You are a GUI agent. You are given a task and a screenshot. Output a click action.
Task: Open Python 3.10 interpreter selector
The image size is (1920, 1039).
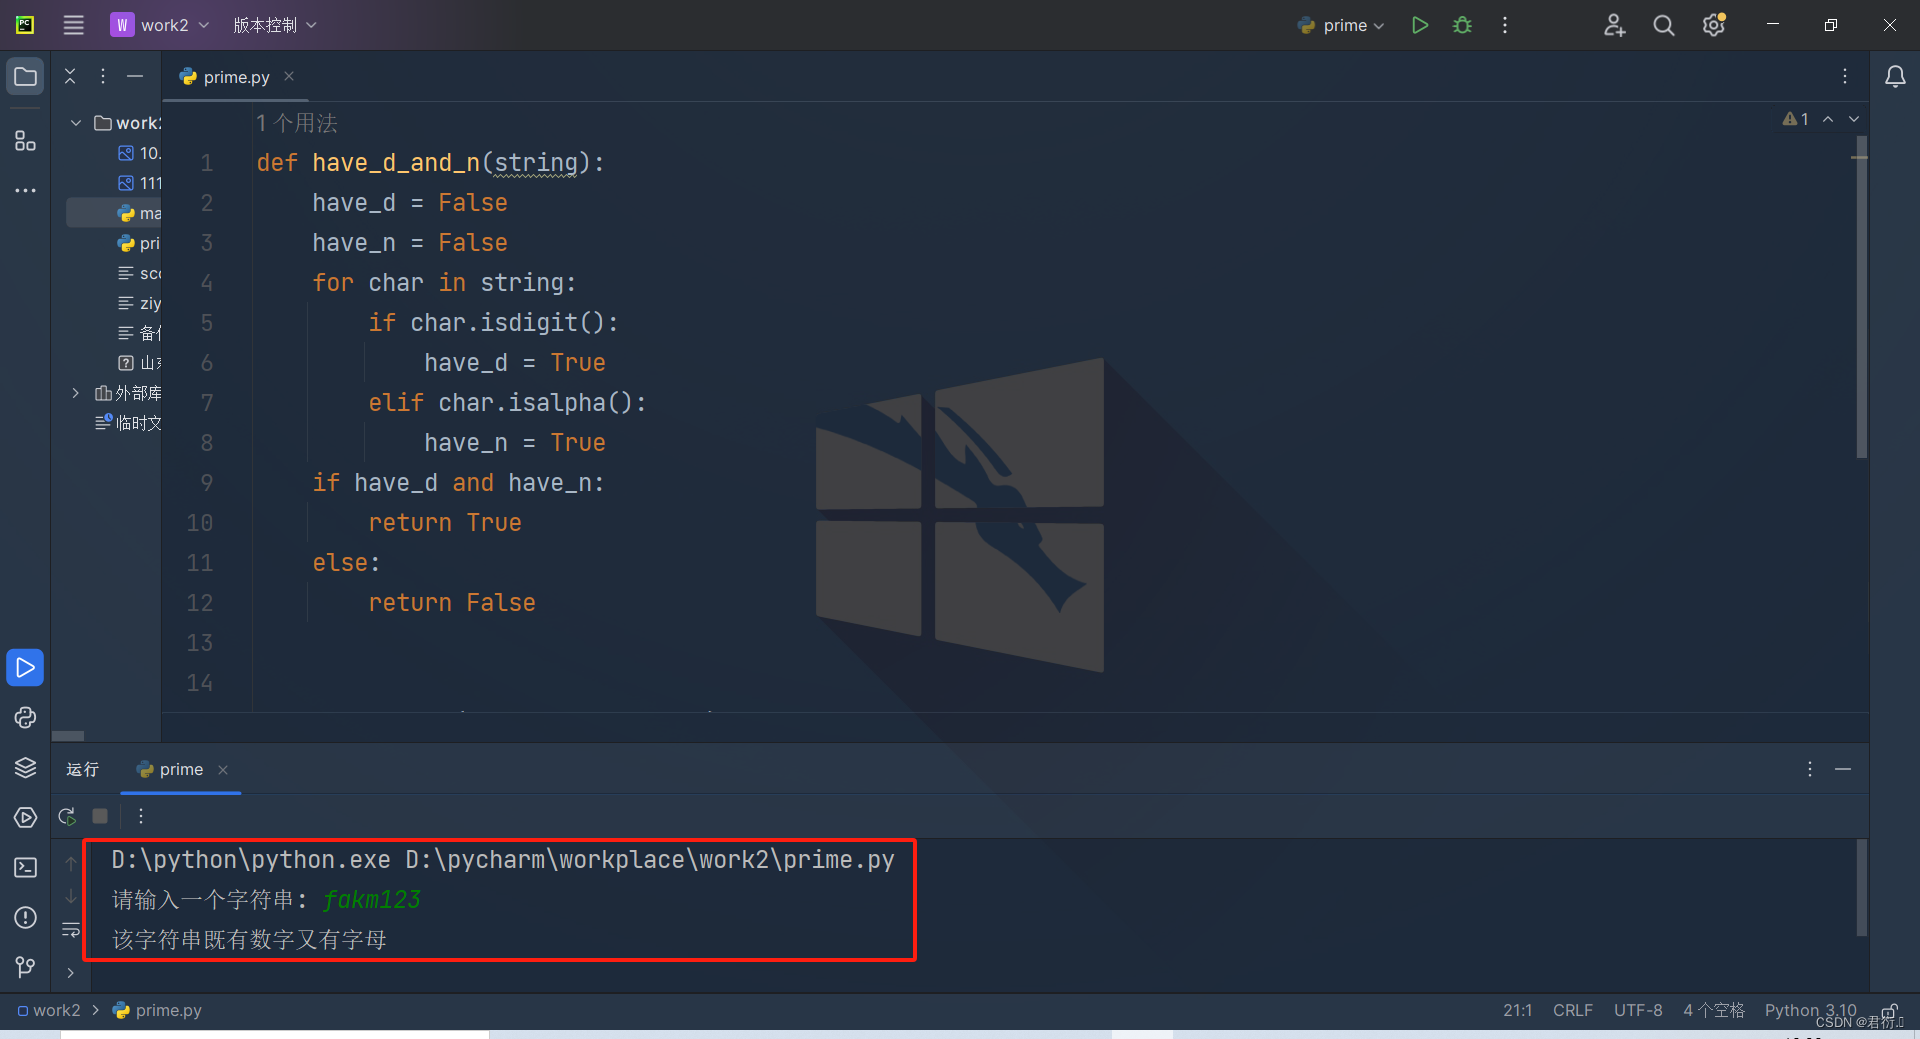(x=1810, y=1010)
